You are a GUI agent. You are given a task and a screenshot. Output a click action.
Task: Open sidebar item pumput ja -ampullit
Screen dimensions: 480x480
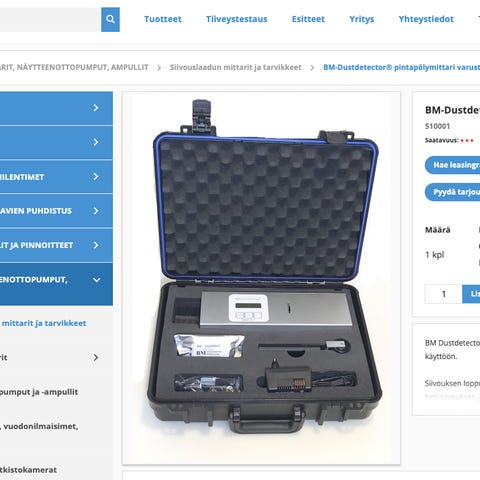tap(39, 392)
